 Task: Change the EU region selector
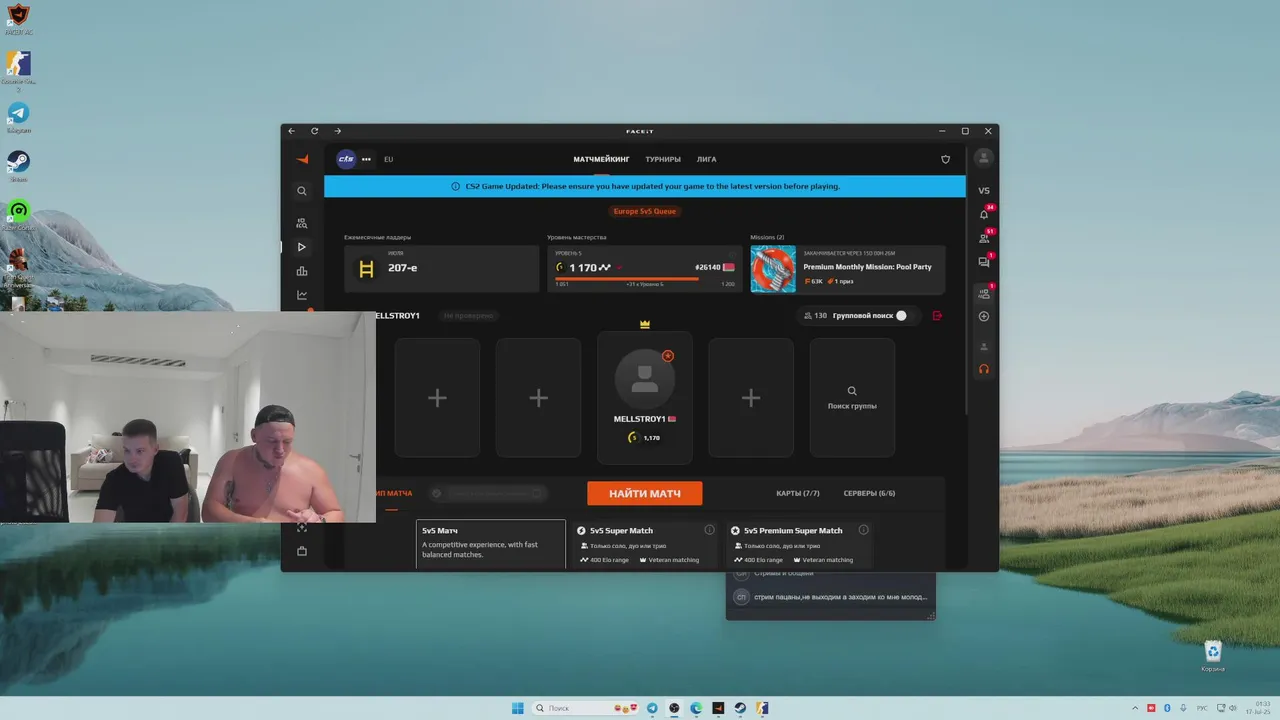tap(388, 159)
